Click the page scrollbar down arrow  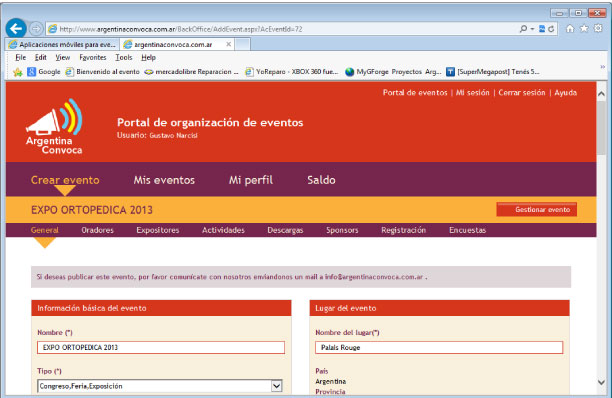tap(601, 382)
